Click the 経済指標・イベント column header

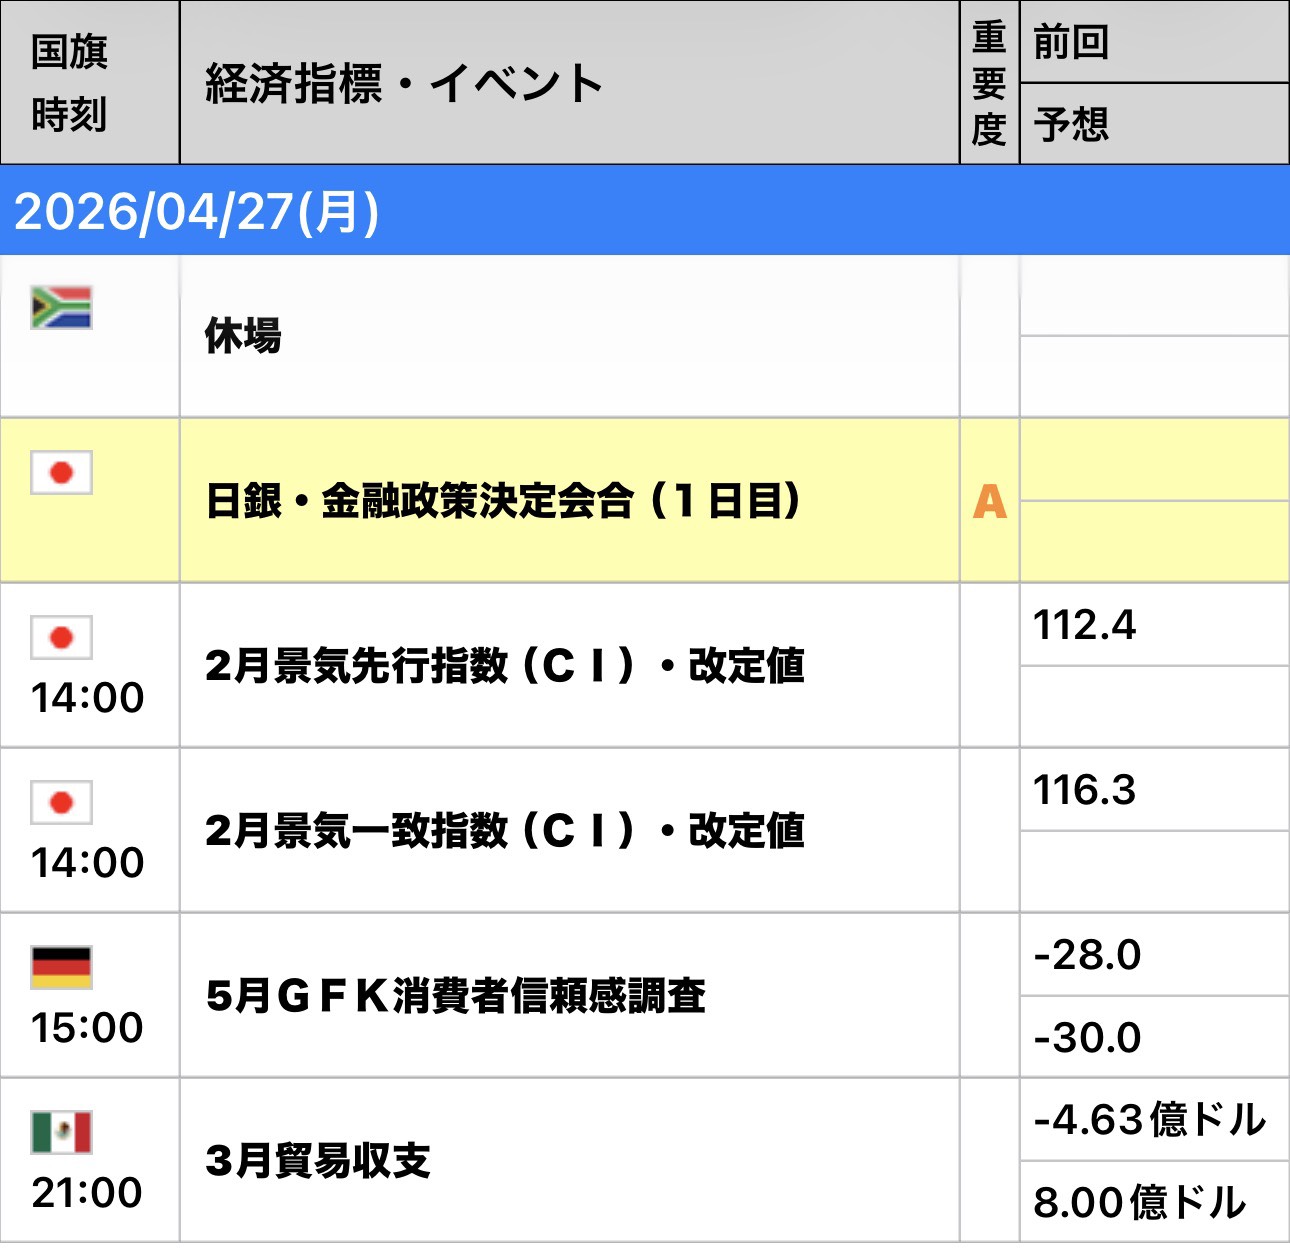tap(403, 83)
